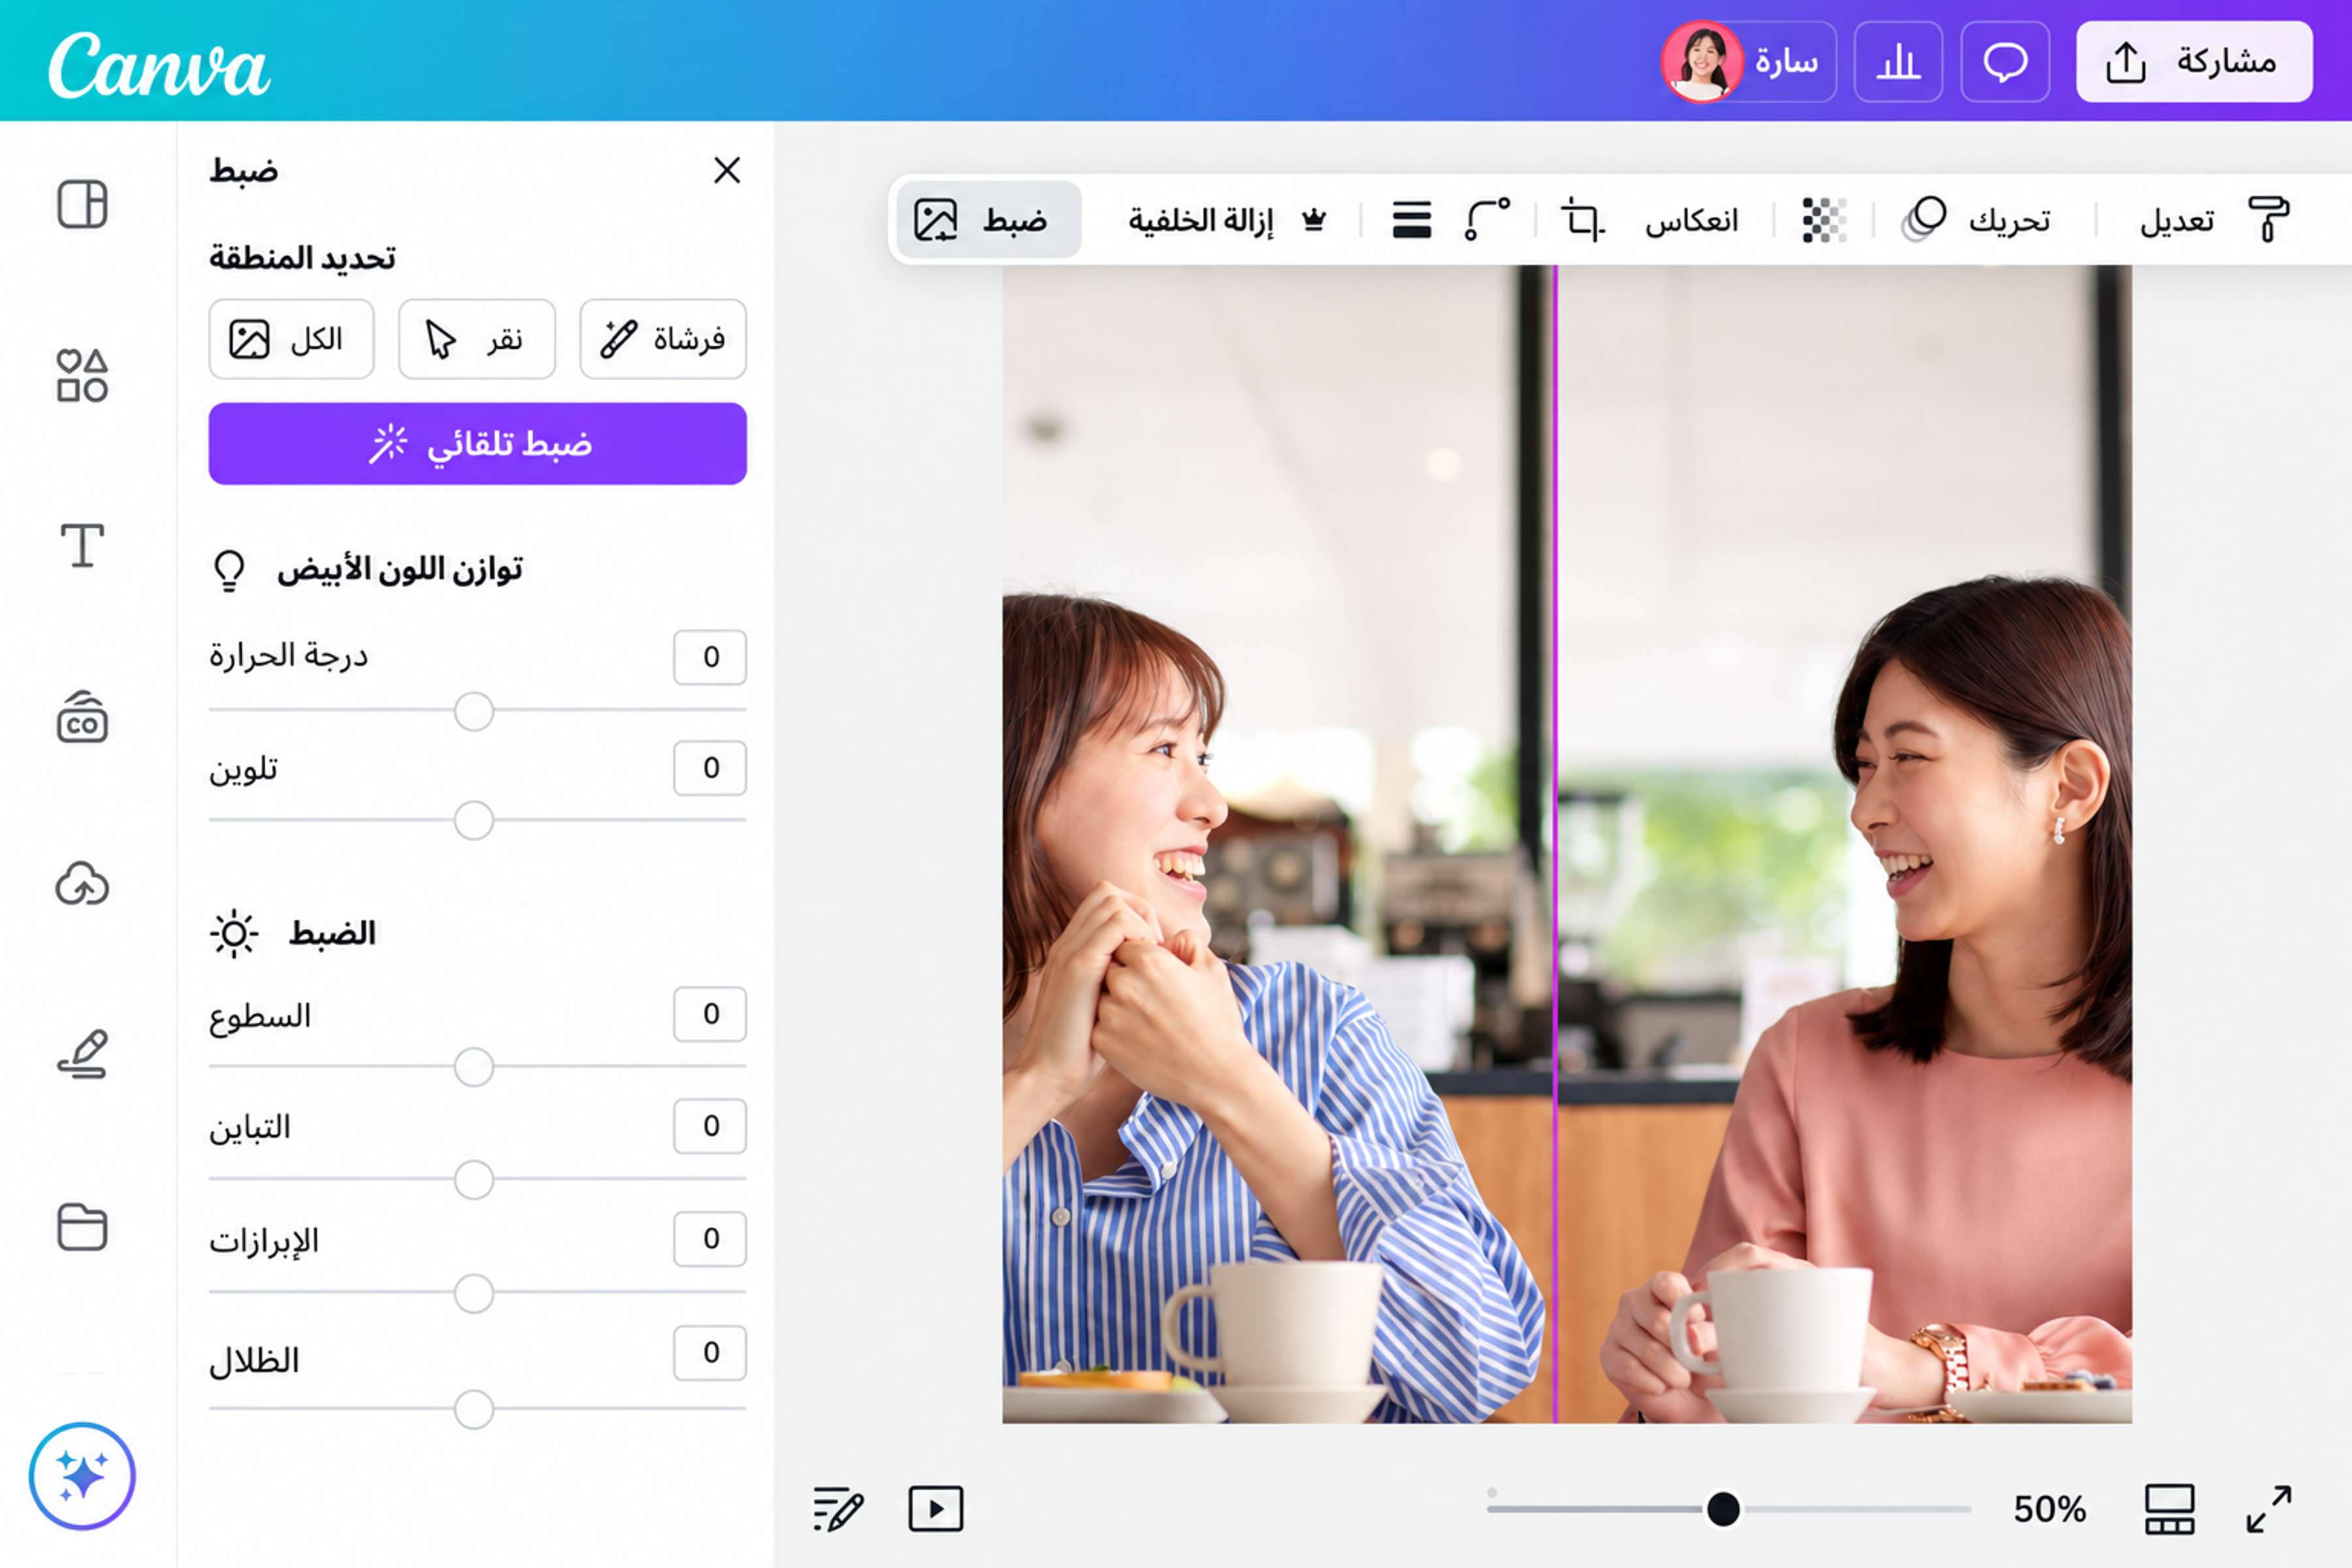The image size is (2352, 1568).
Task: Enter fullscreen with the expand arrows icon
Action: (2268, 1508)
